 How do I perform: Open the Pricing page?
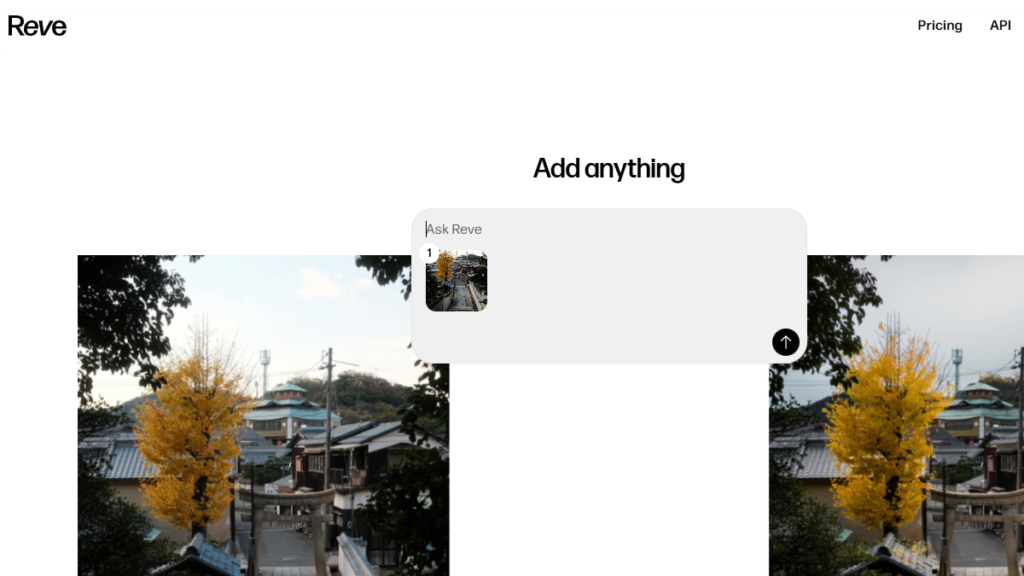pyautogui.click(x=940, y=25)
